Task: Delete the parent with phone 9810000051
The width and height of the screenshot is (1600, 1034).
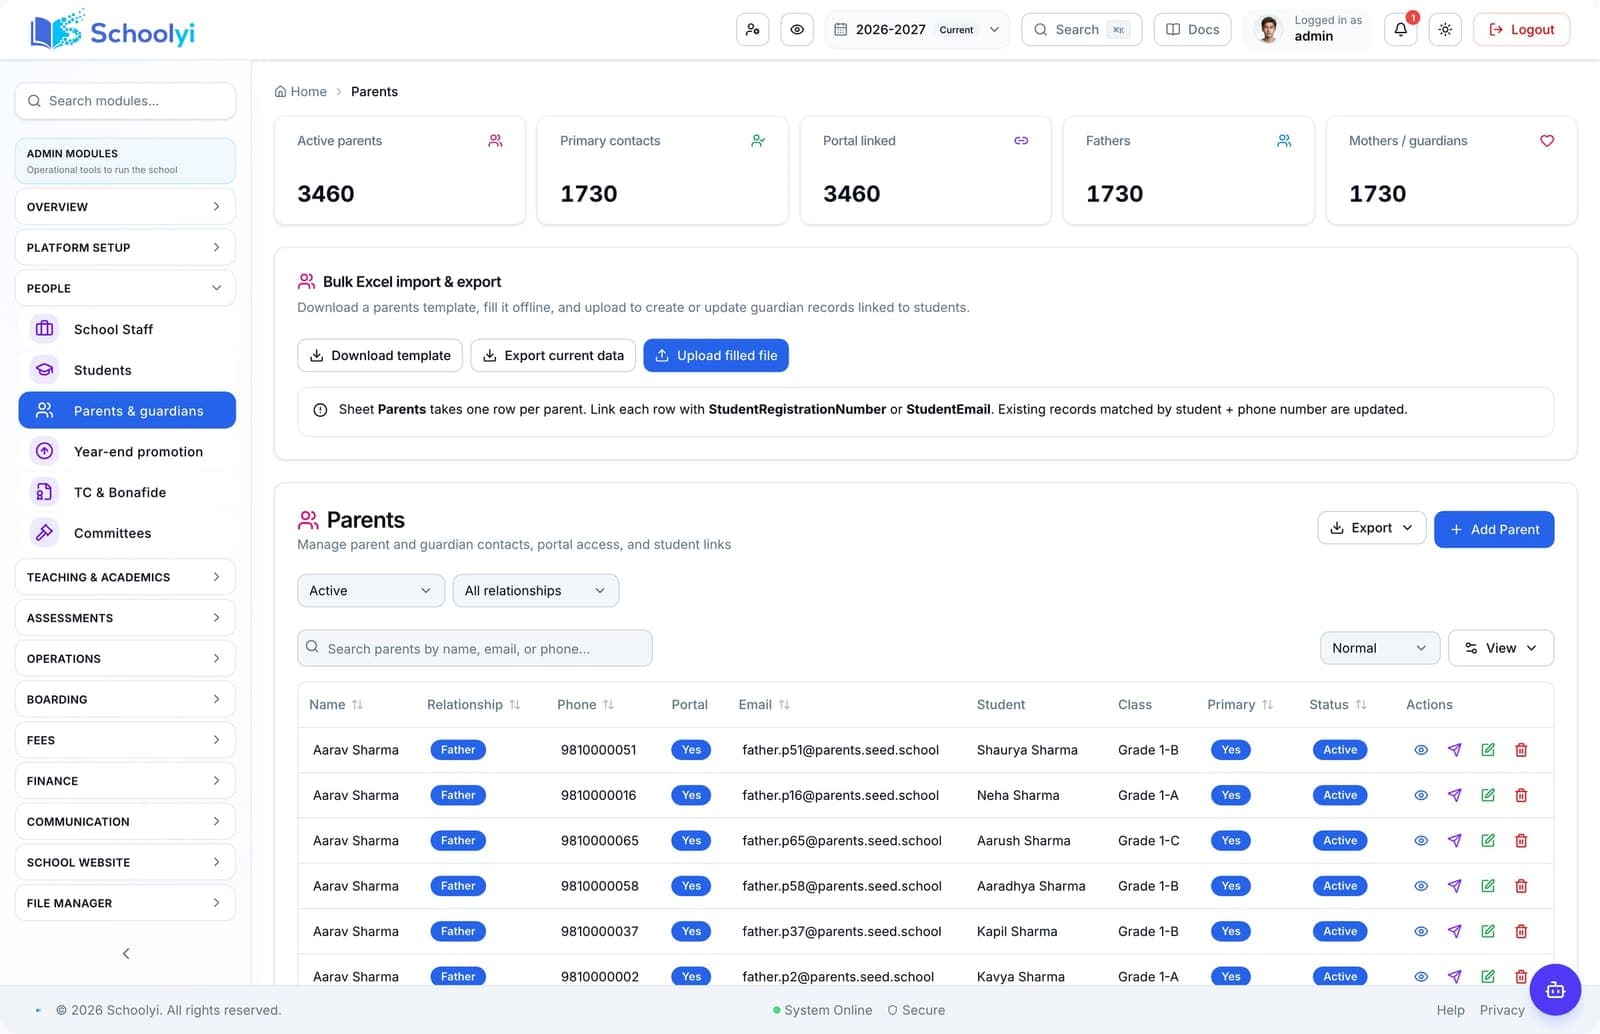Action: point(1521,750)
